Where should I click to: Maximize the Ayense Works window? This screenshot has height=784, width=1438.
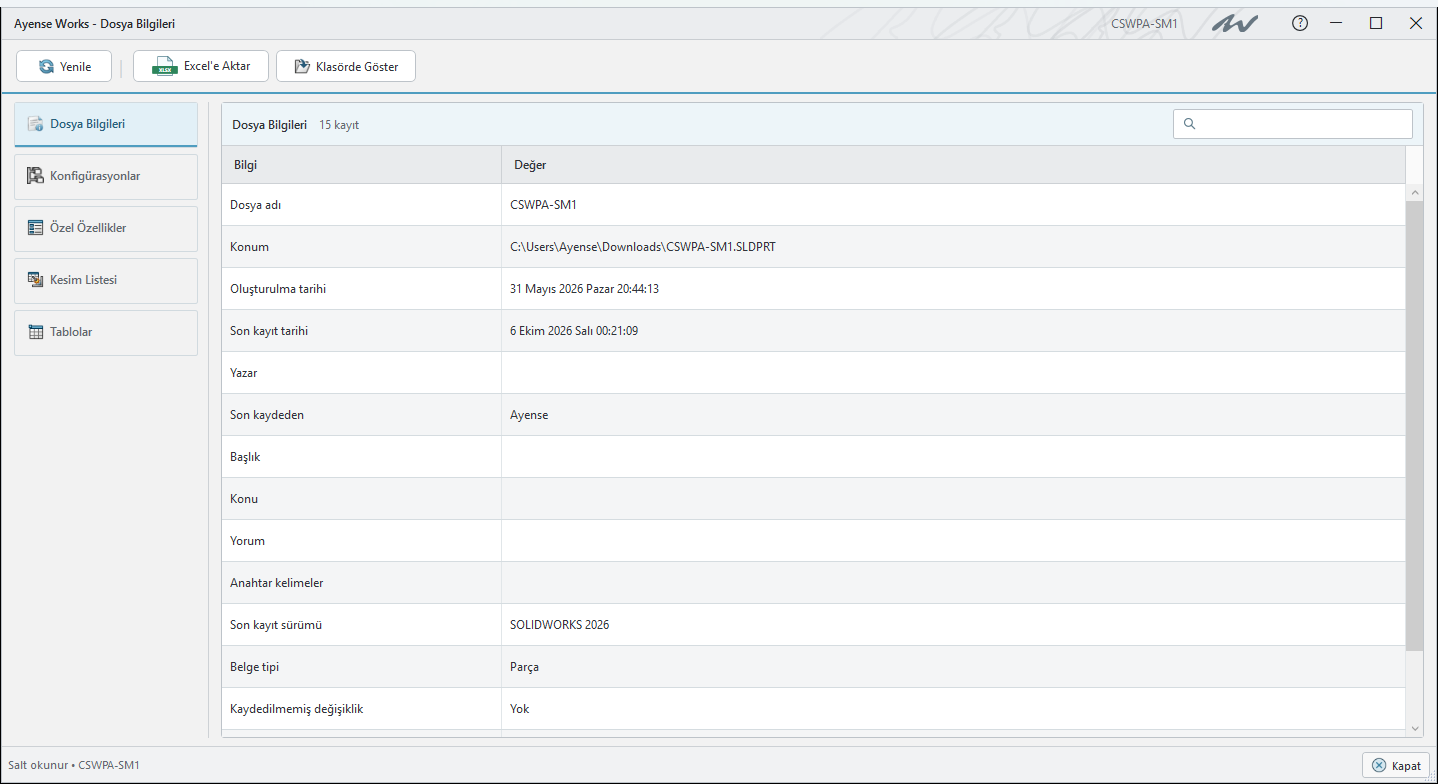[x=1376, y=23]
